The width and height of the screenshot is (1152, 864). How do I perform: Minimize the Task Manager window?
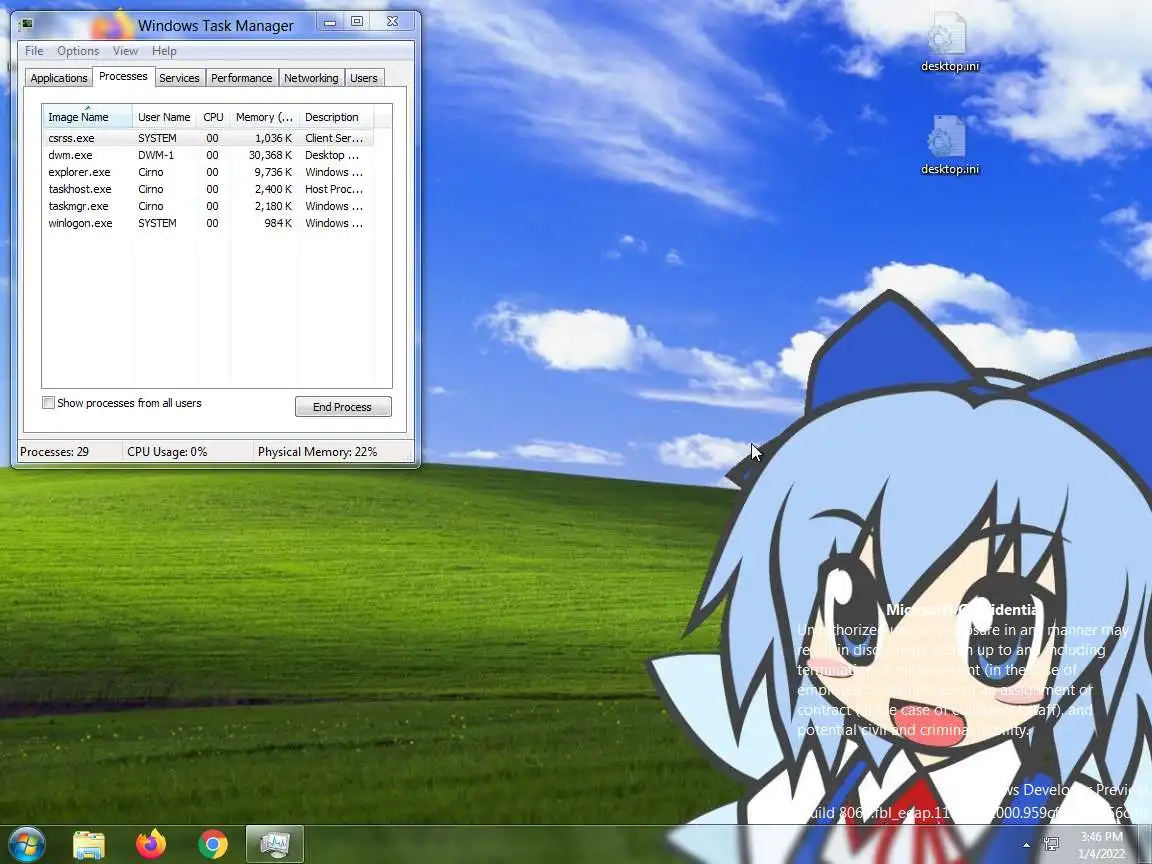(330, 22)
